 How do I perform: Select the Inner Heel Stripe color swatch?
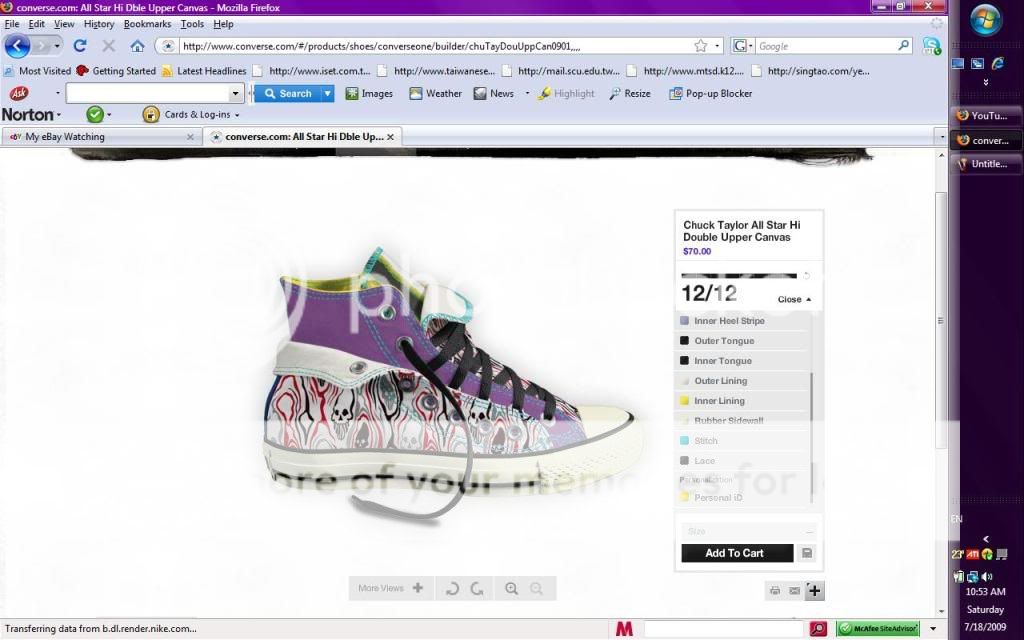[x=684, y=321]
